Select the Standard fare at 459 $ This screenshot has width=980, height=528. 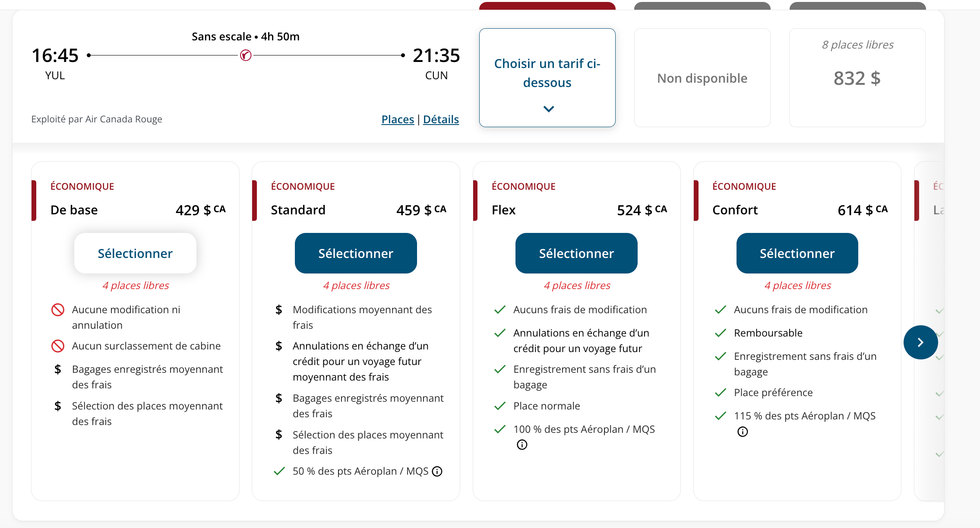(x=356, y=254)
